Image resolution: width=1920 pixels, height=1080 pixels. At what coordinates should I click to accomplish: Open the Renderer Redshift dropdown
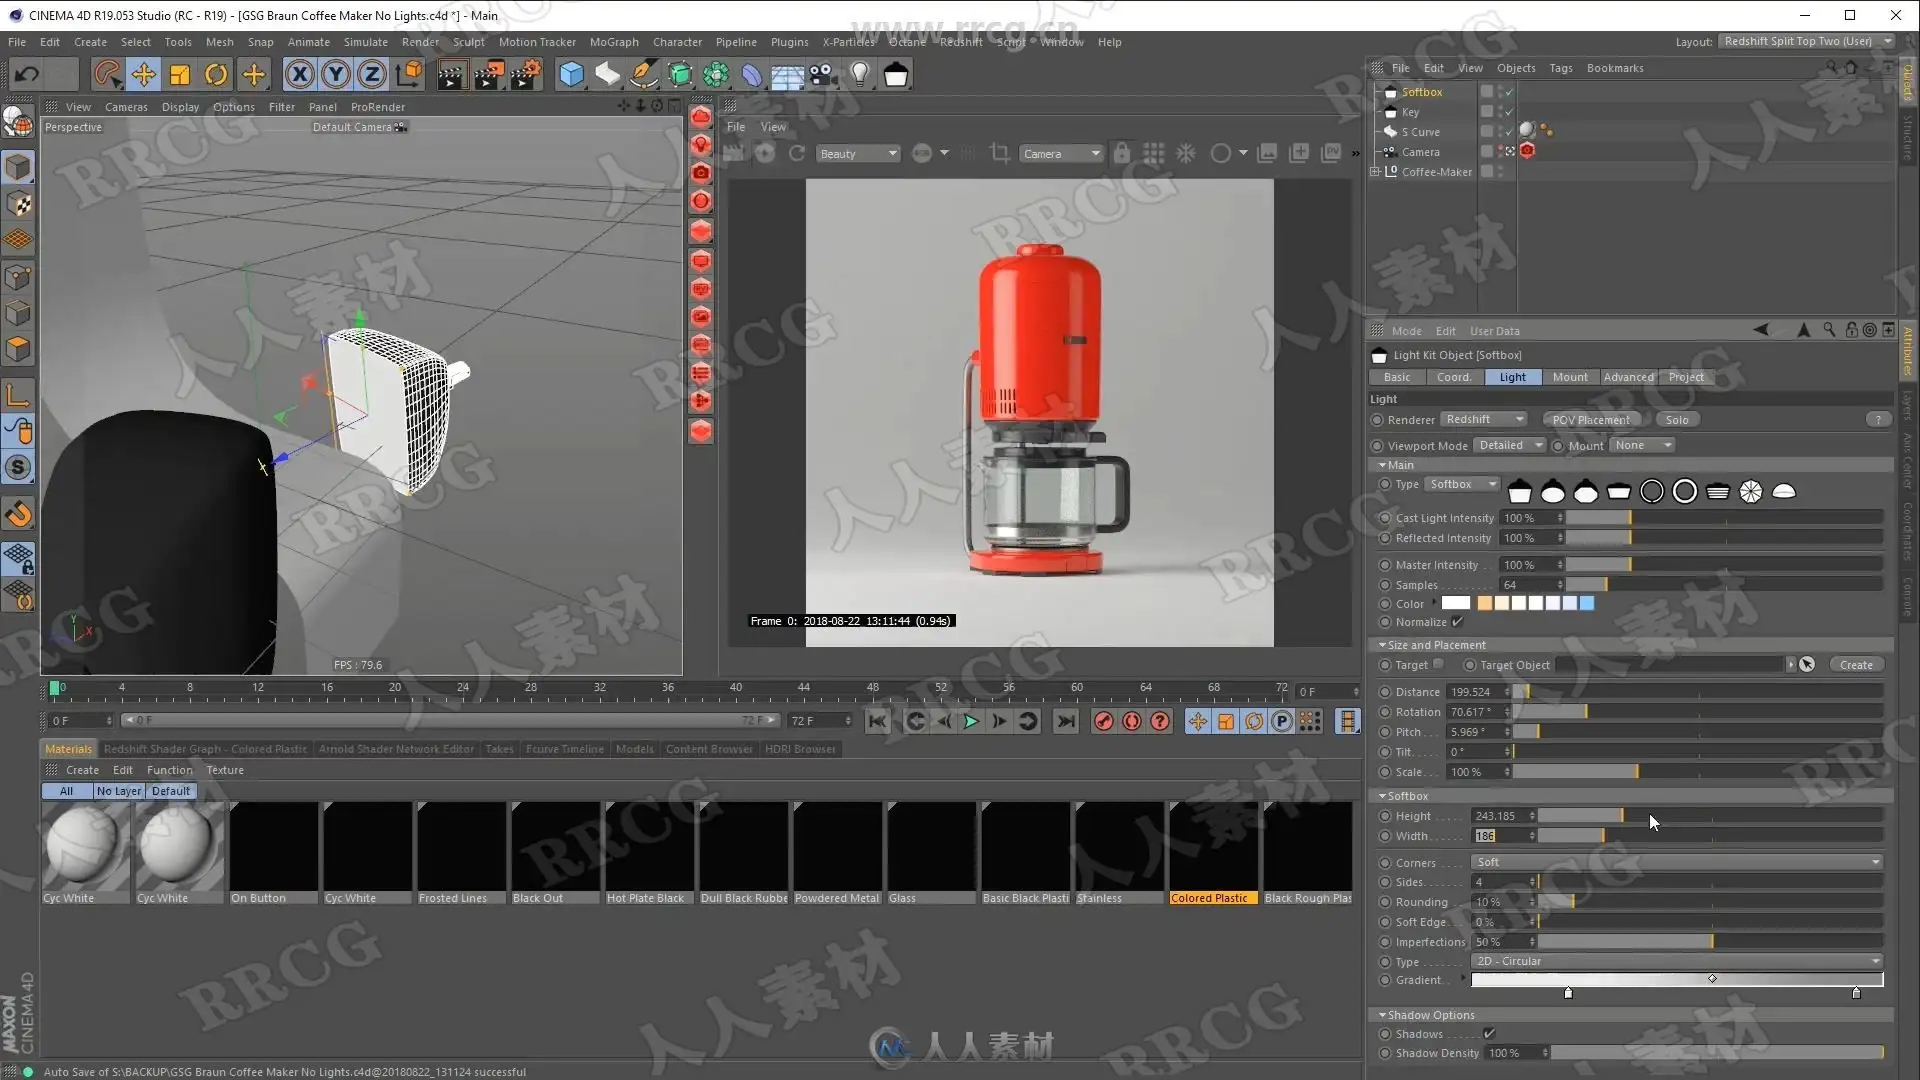1484,420
